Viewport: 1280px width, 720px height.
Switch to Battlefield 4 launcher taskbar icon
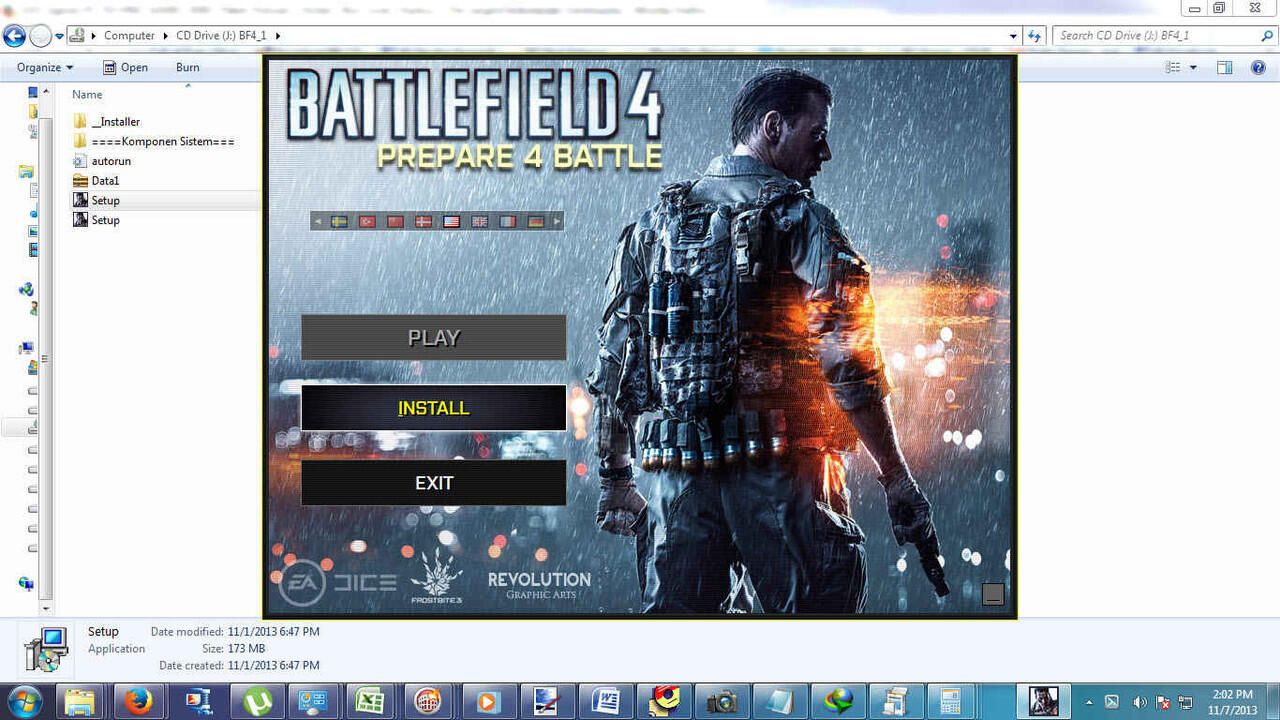point(1043,702)
